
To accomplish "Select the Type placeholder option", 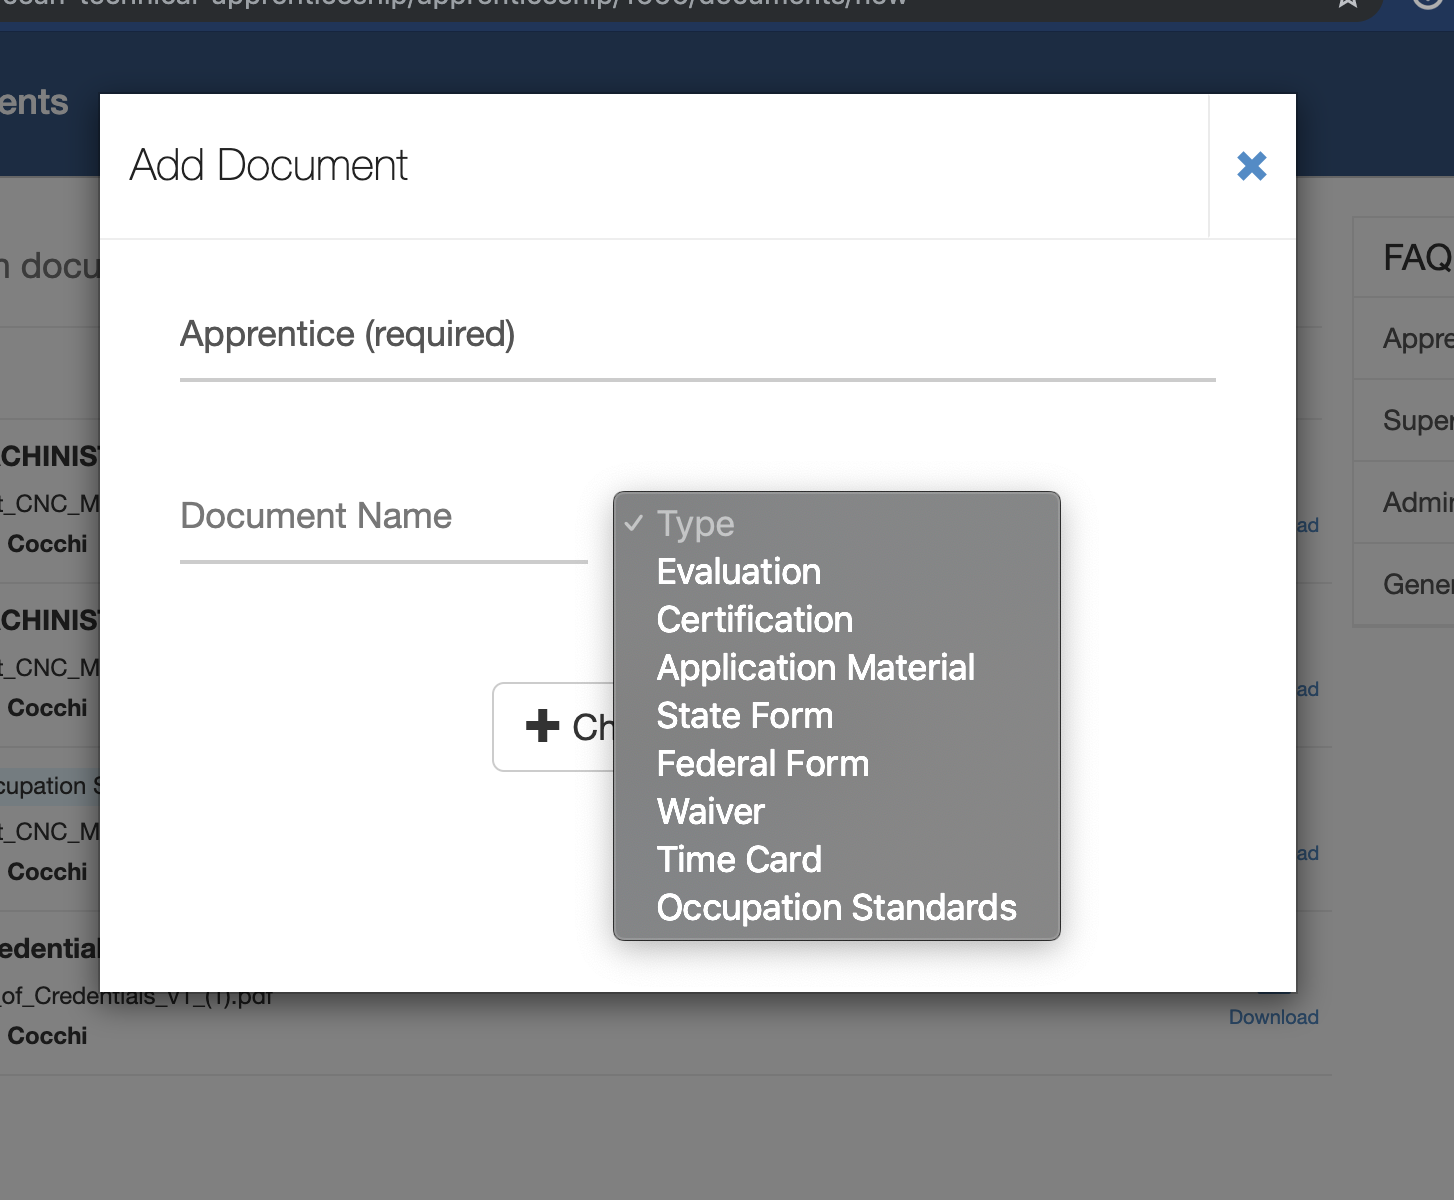I will click(836, 524).
